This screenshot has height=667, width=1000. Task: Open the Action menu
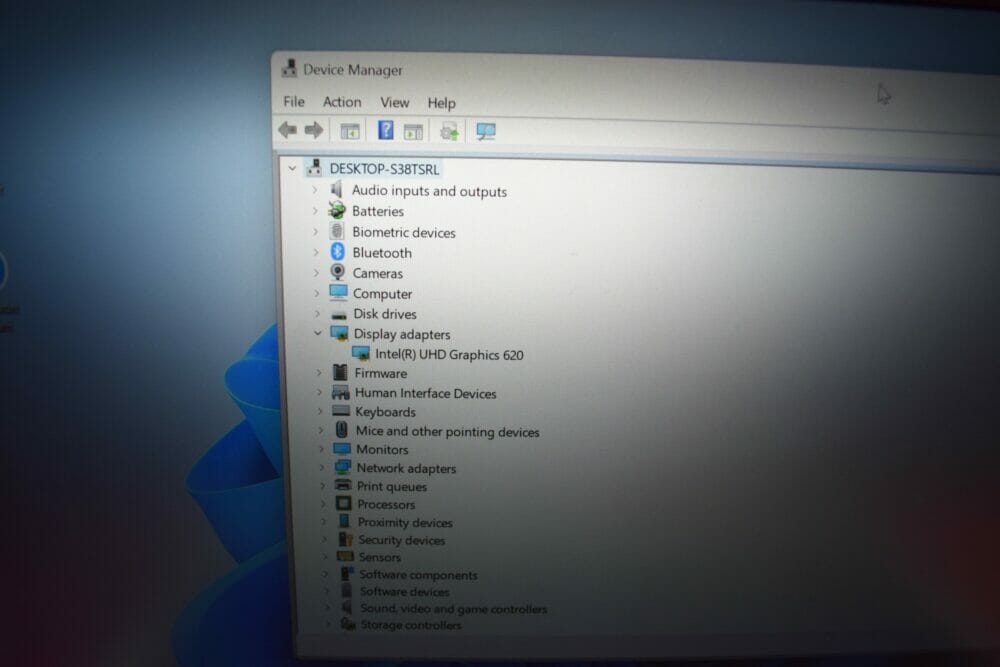click(x=342, y=102)
